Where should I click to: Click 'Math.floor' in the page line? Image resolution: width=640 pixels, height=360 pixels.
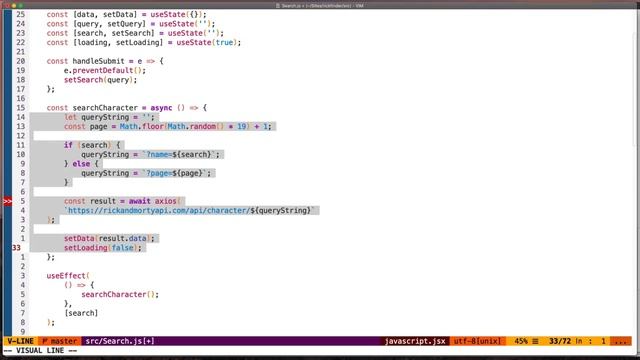[141, 127]
